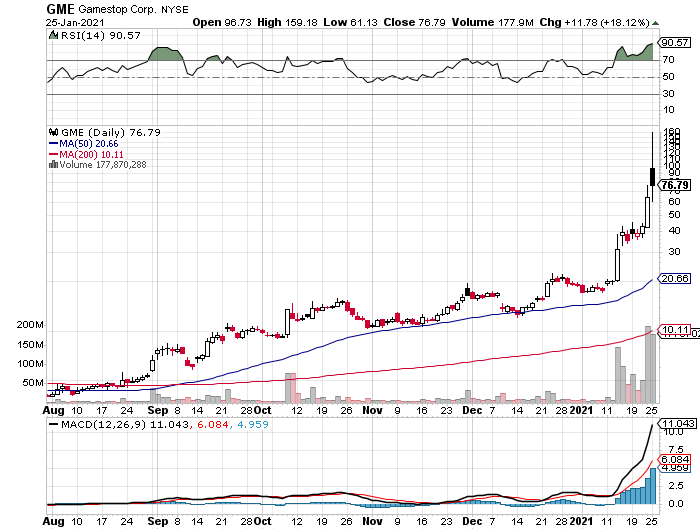Click the 11.043 MACD tag on the right axis
The height and width of the screenshot is (530, 700).
(x=677, y=423)
